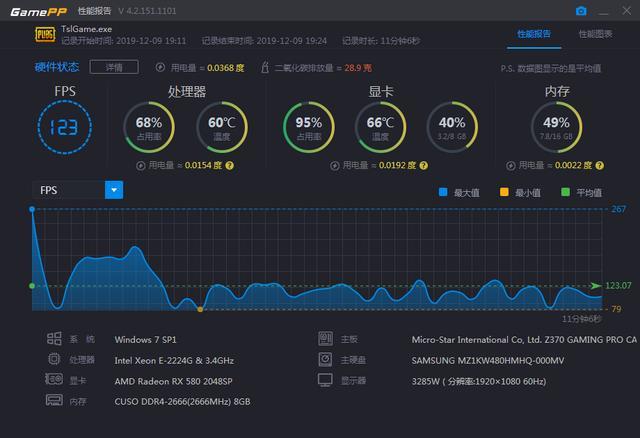
Task: Click the memory 49% gauge
Action: 556,127
